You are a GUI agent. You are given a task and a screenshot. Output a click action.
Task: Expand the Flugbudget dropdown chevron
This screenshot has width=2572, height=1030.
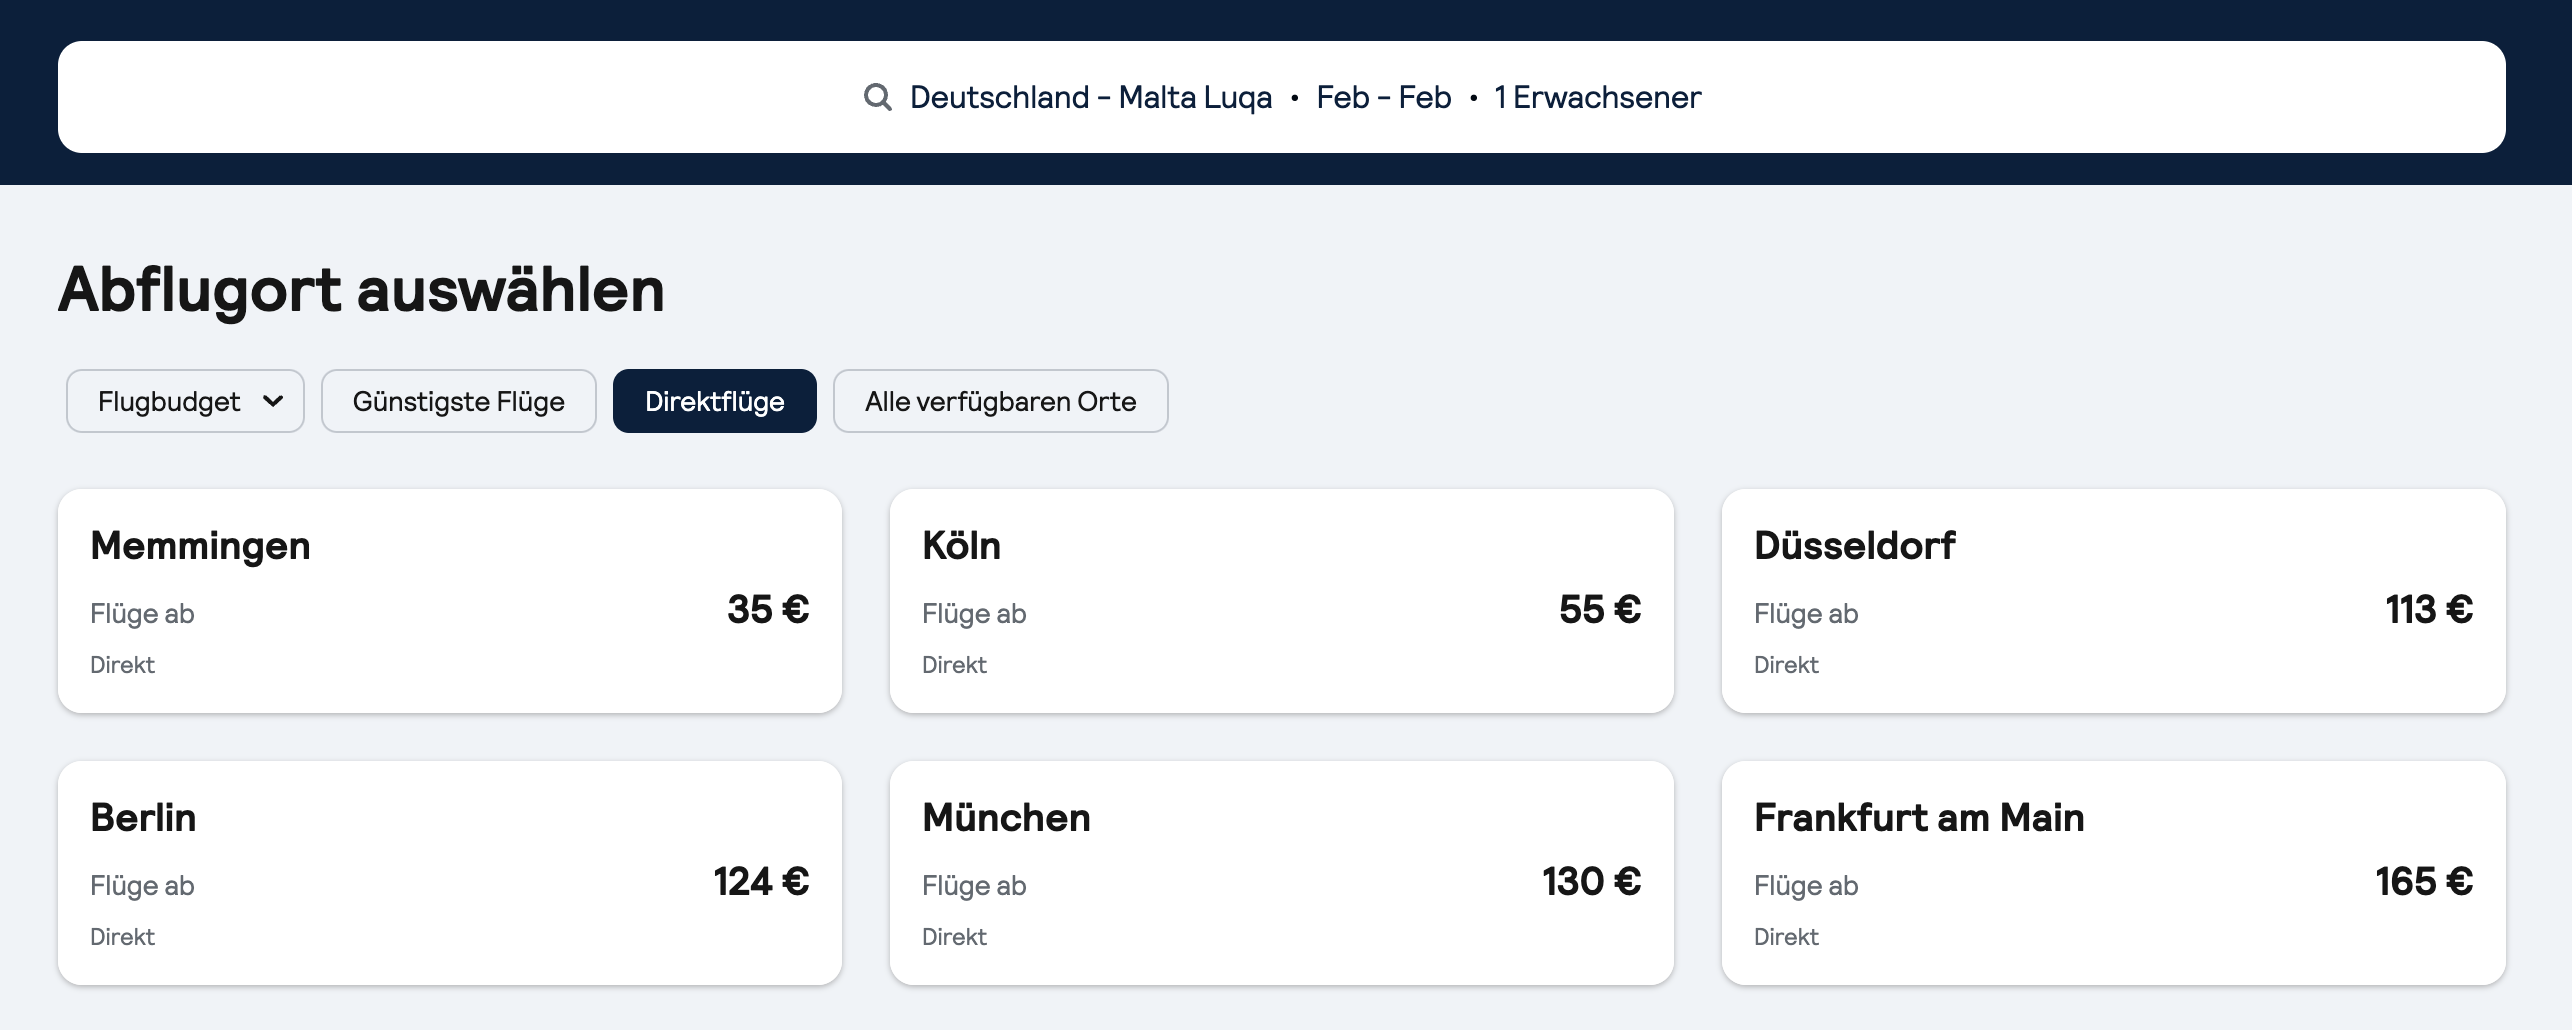273,401
